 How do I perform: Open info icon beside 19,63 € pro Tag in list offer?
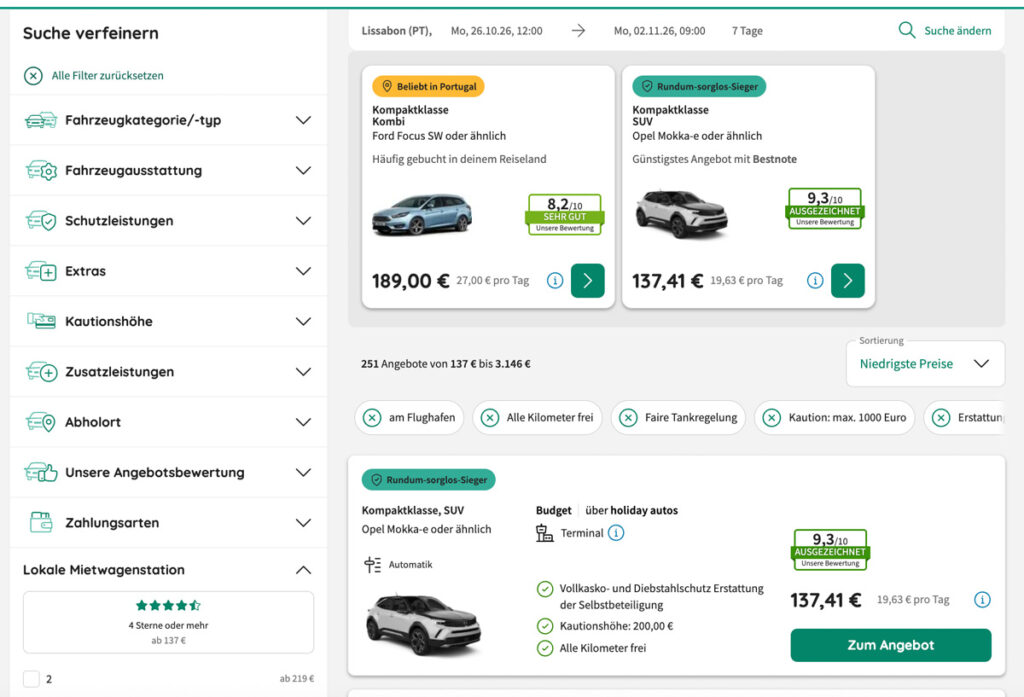pyautogui.click(x=982, y=600)
